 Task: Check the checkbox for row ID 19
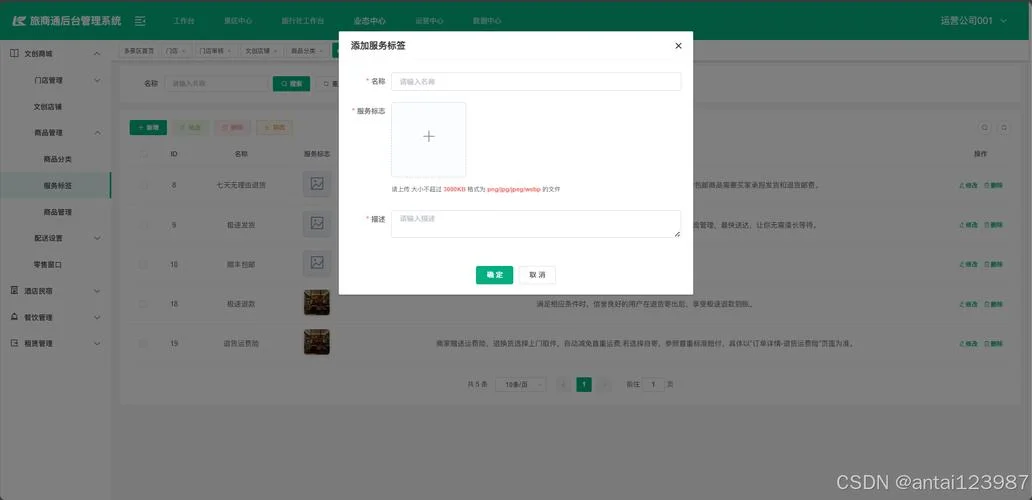tap(143, 343)
